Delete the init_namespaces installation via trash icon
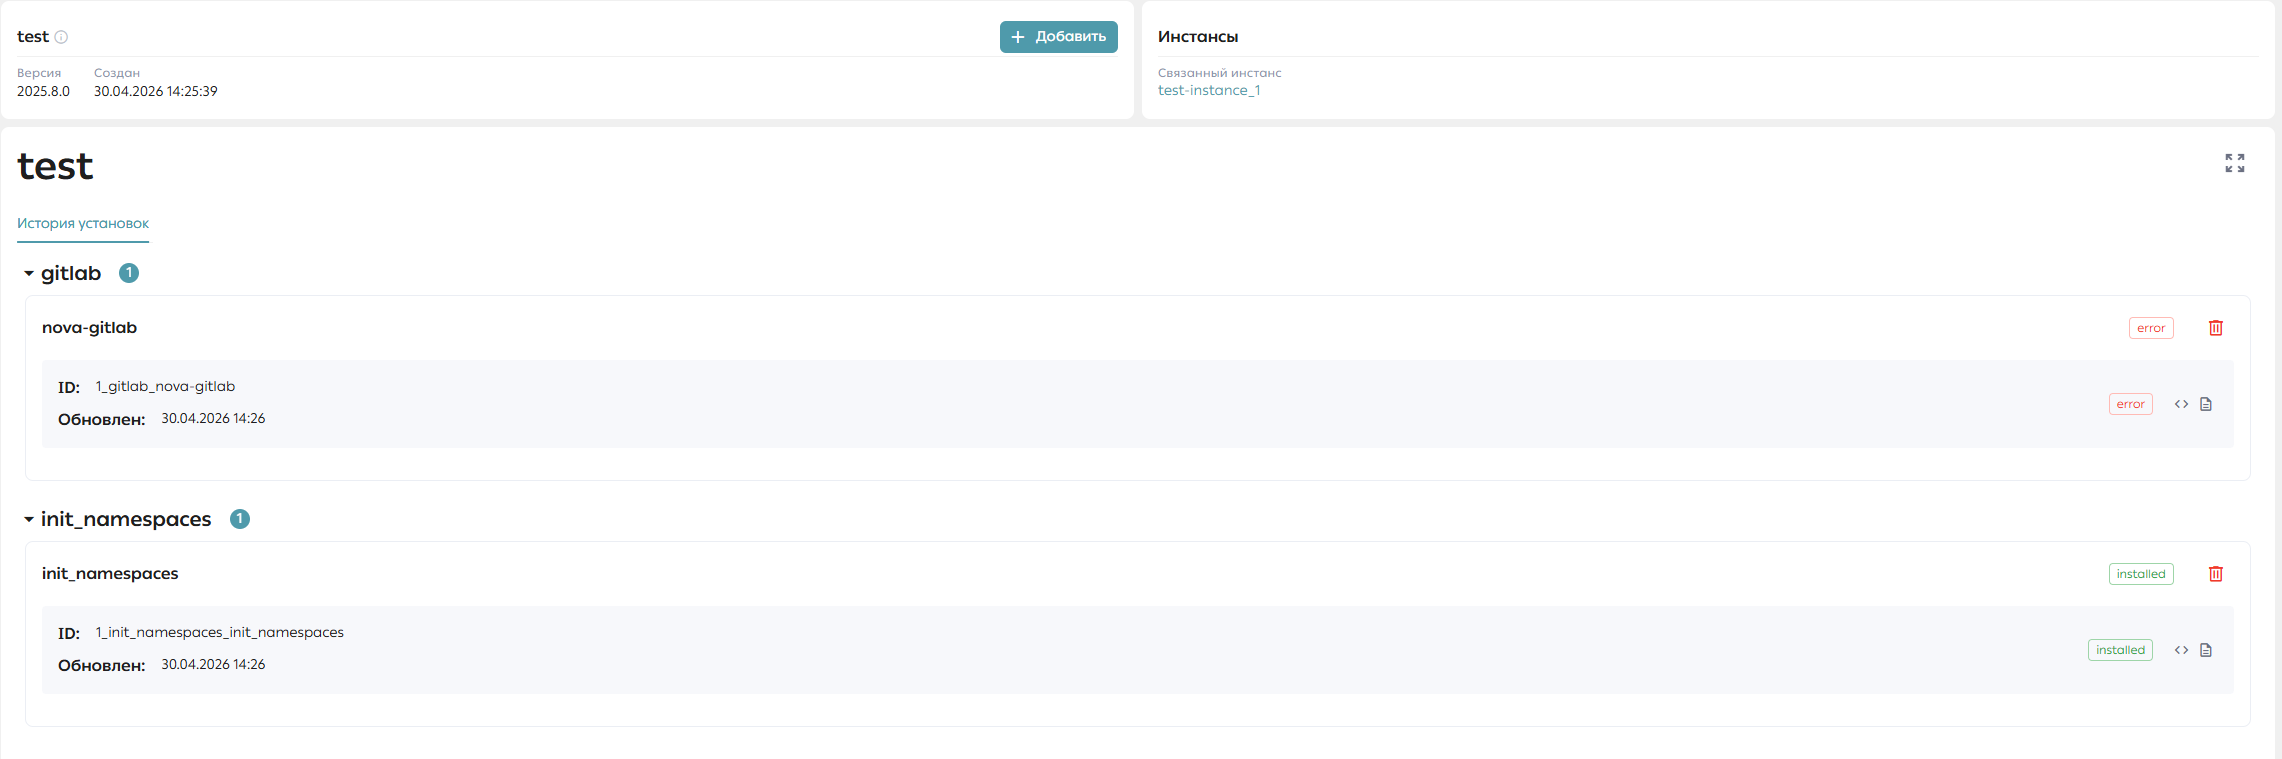The height and width of the screenshot is (759, 2282). (x=2216, y=574)
